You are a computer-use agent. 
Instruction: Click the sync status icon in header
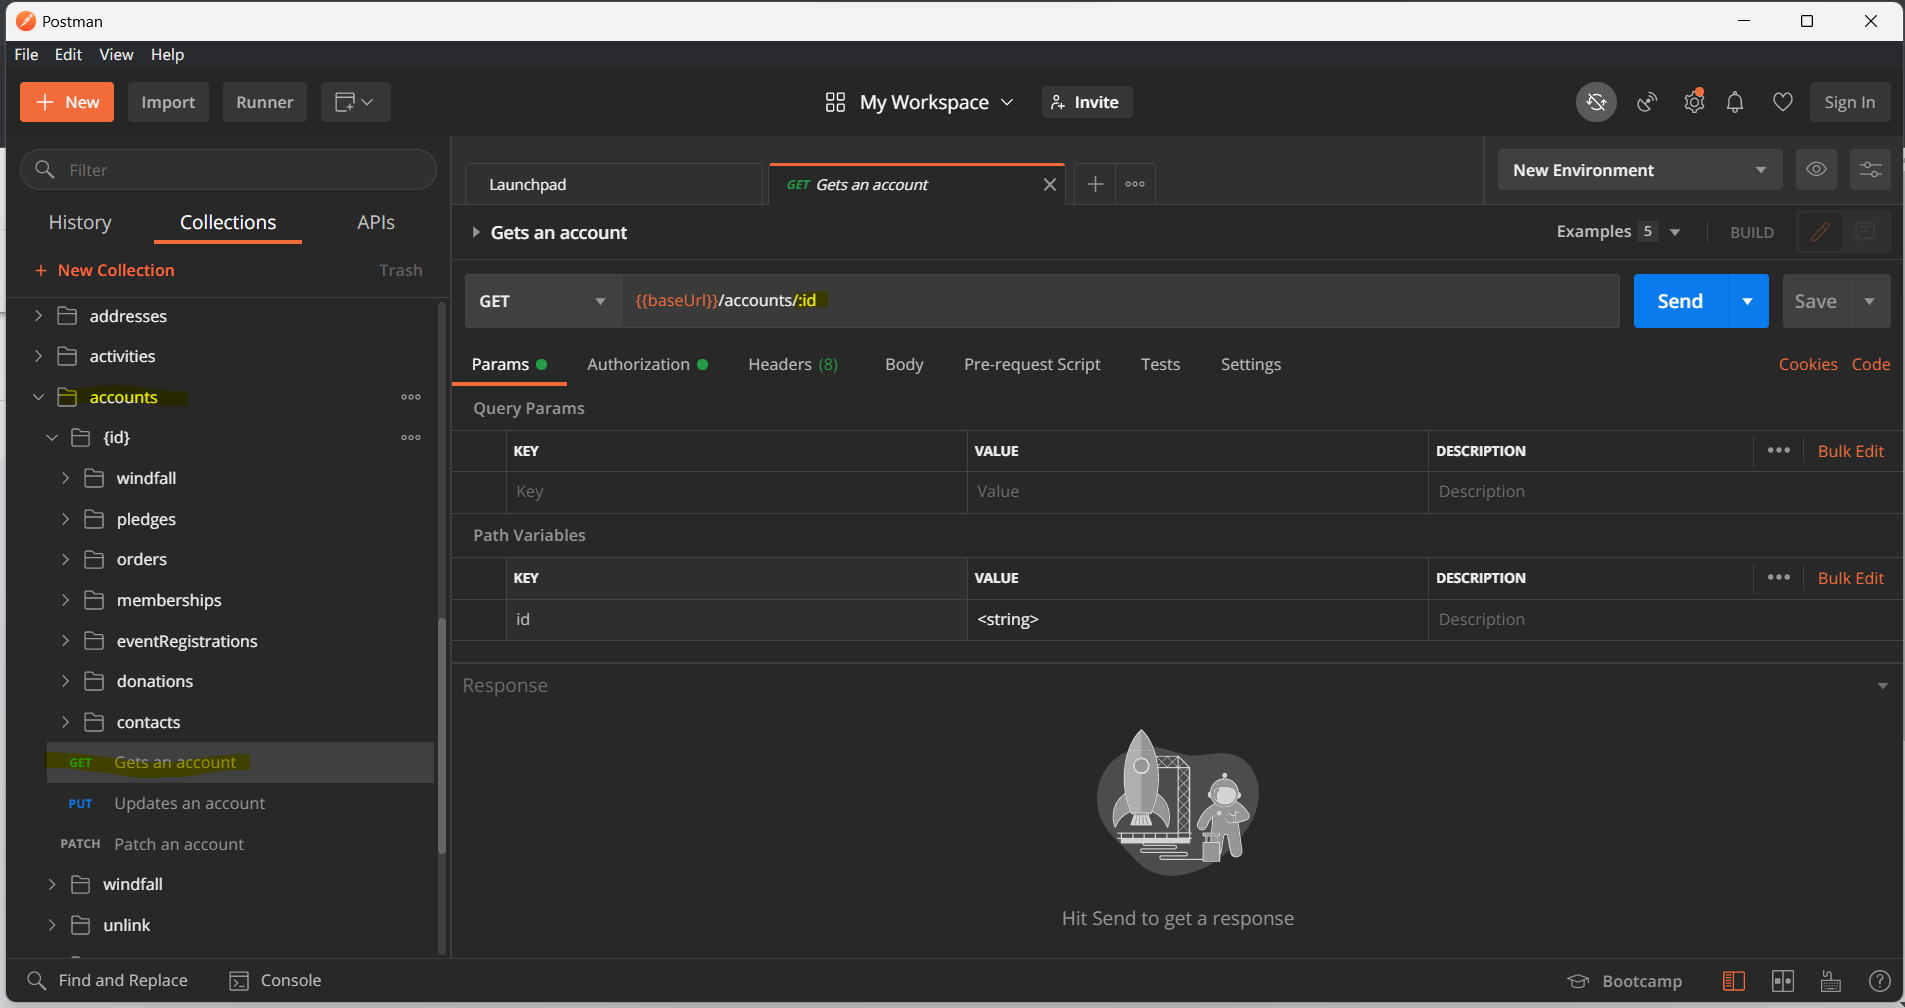pyautogui.click(x=1596, y=102)
